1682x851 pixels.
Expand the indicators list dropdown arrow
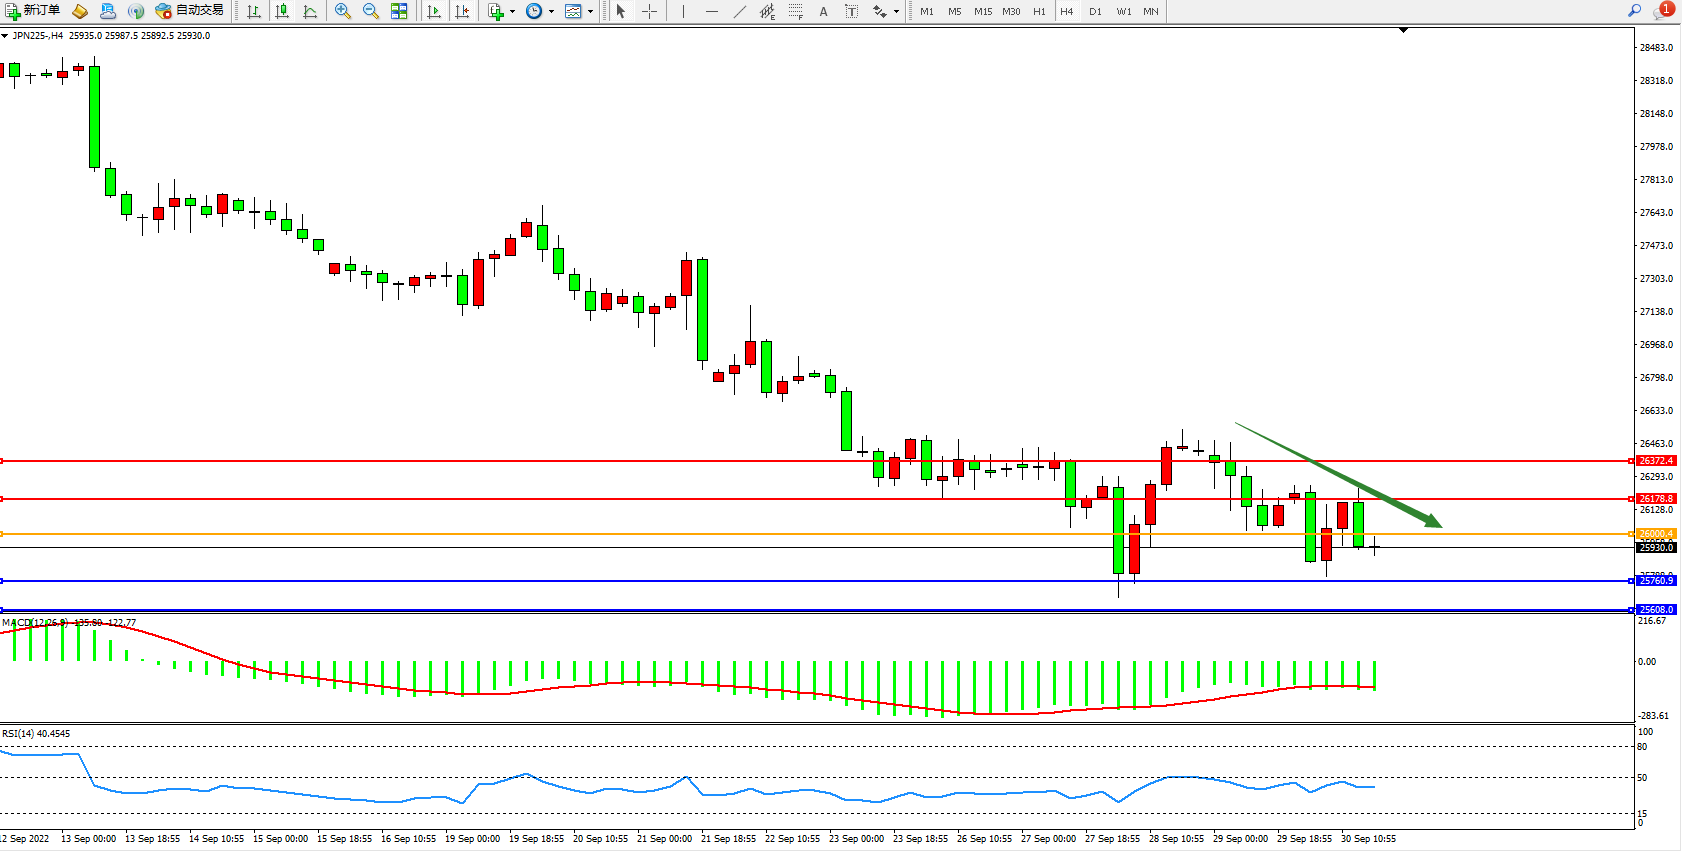pos(512,11)
